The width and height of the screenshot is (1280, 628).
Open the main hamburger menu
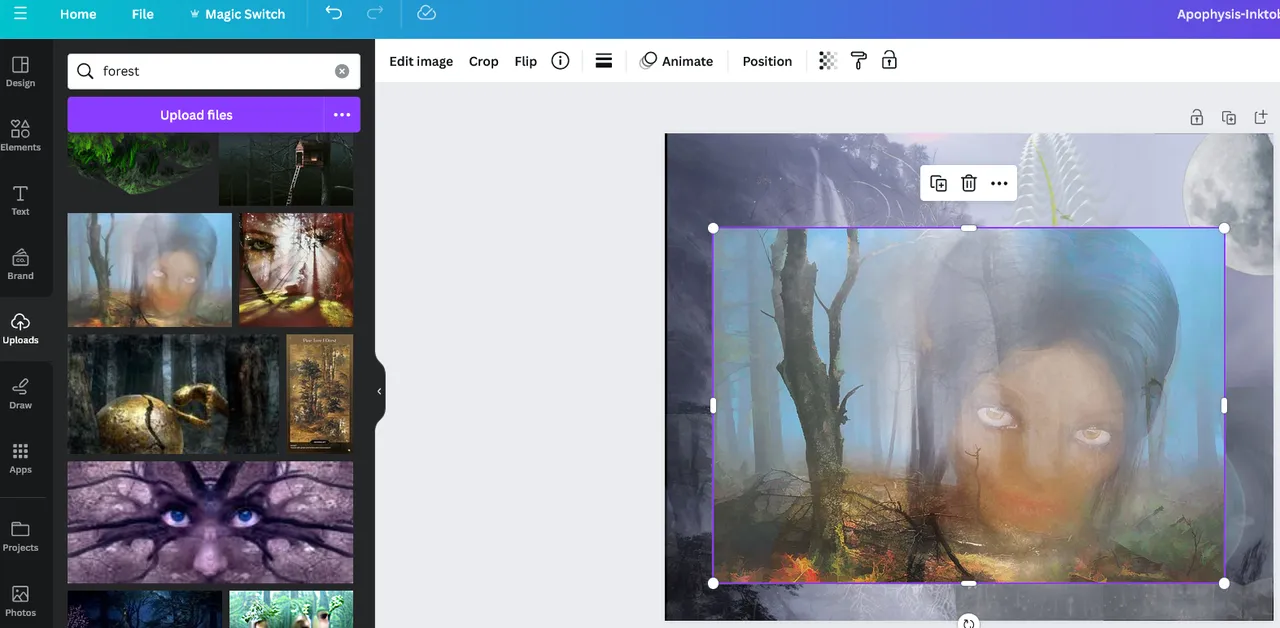click(20, 14)
